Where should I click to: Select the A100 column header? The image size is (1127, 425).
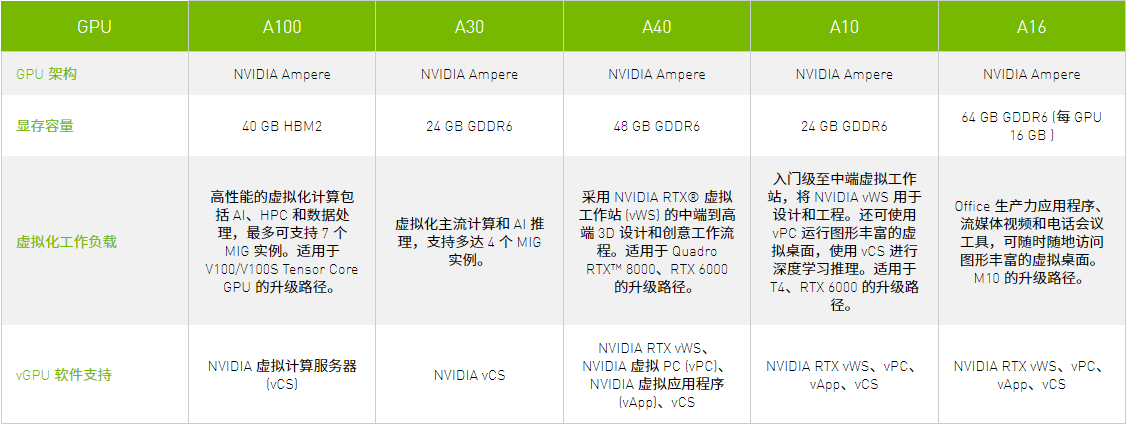point(281,27)
